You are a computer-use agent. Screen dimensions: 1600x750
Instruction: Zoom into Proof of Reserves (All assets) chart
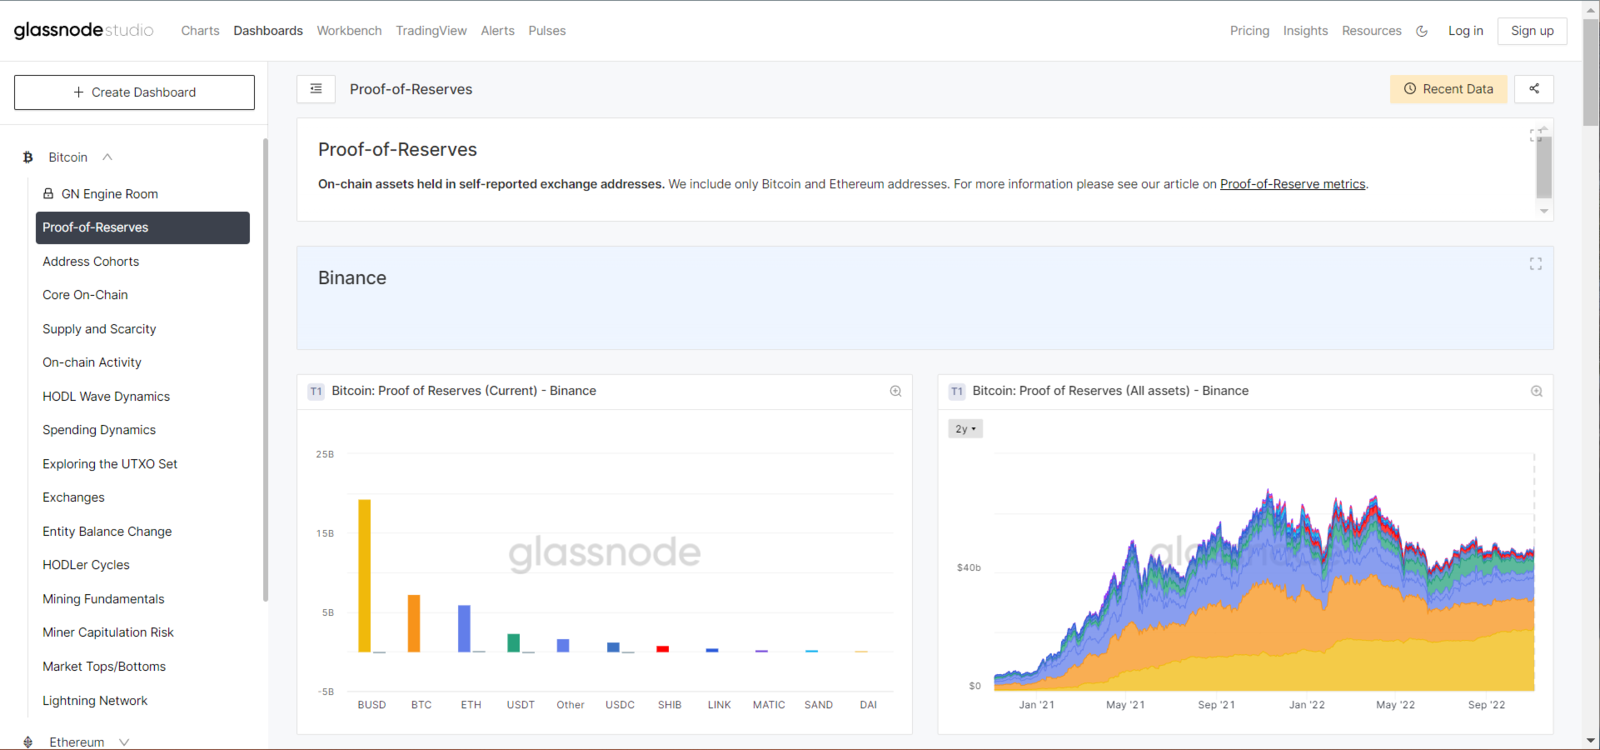1536,391
